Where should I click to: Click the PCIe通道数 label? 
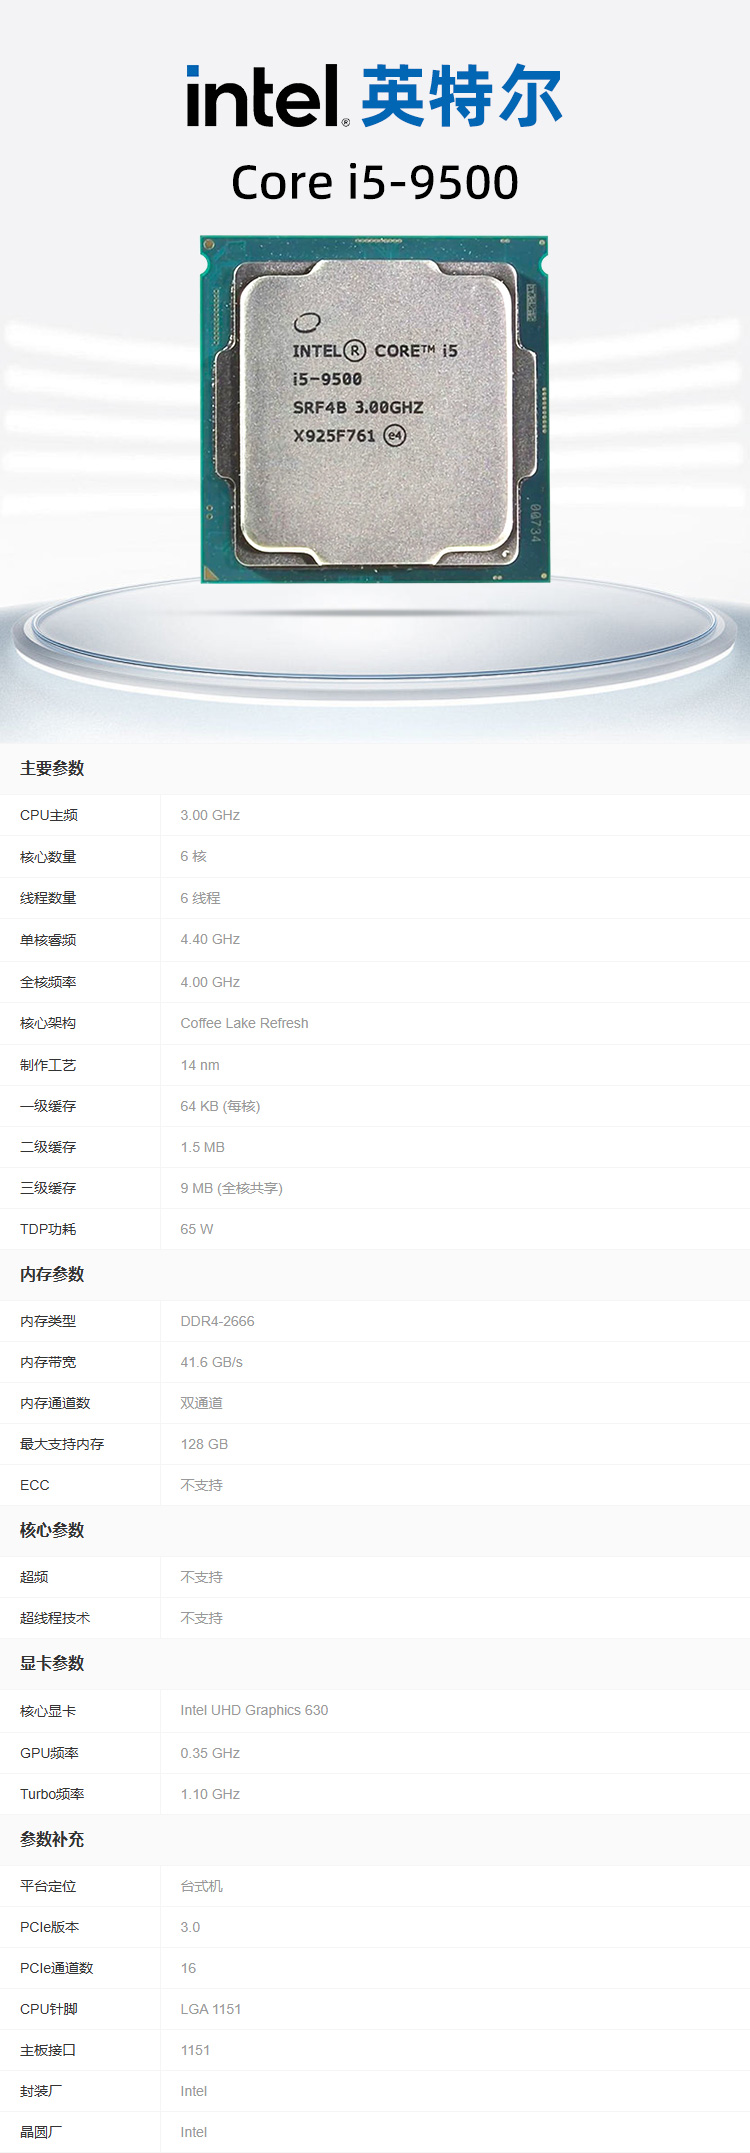pos(56,1968)
